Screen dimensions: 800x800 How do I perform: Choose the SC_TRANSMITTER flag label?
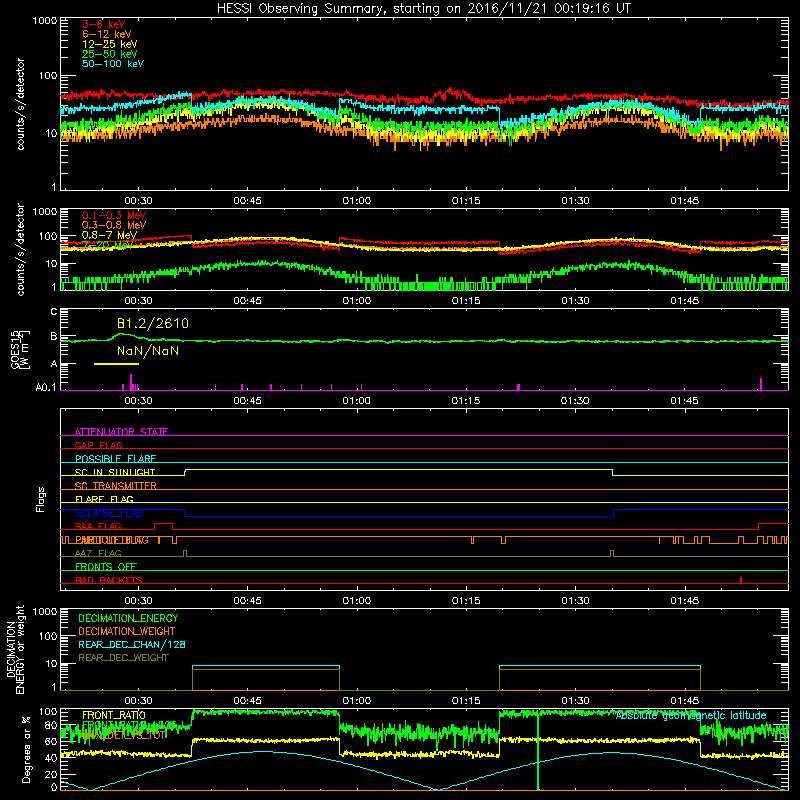coord(115,486)
